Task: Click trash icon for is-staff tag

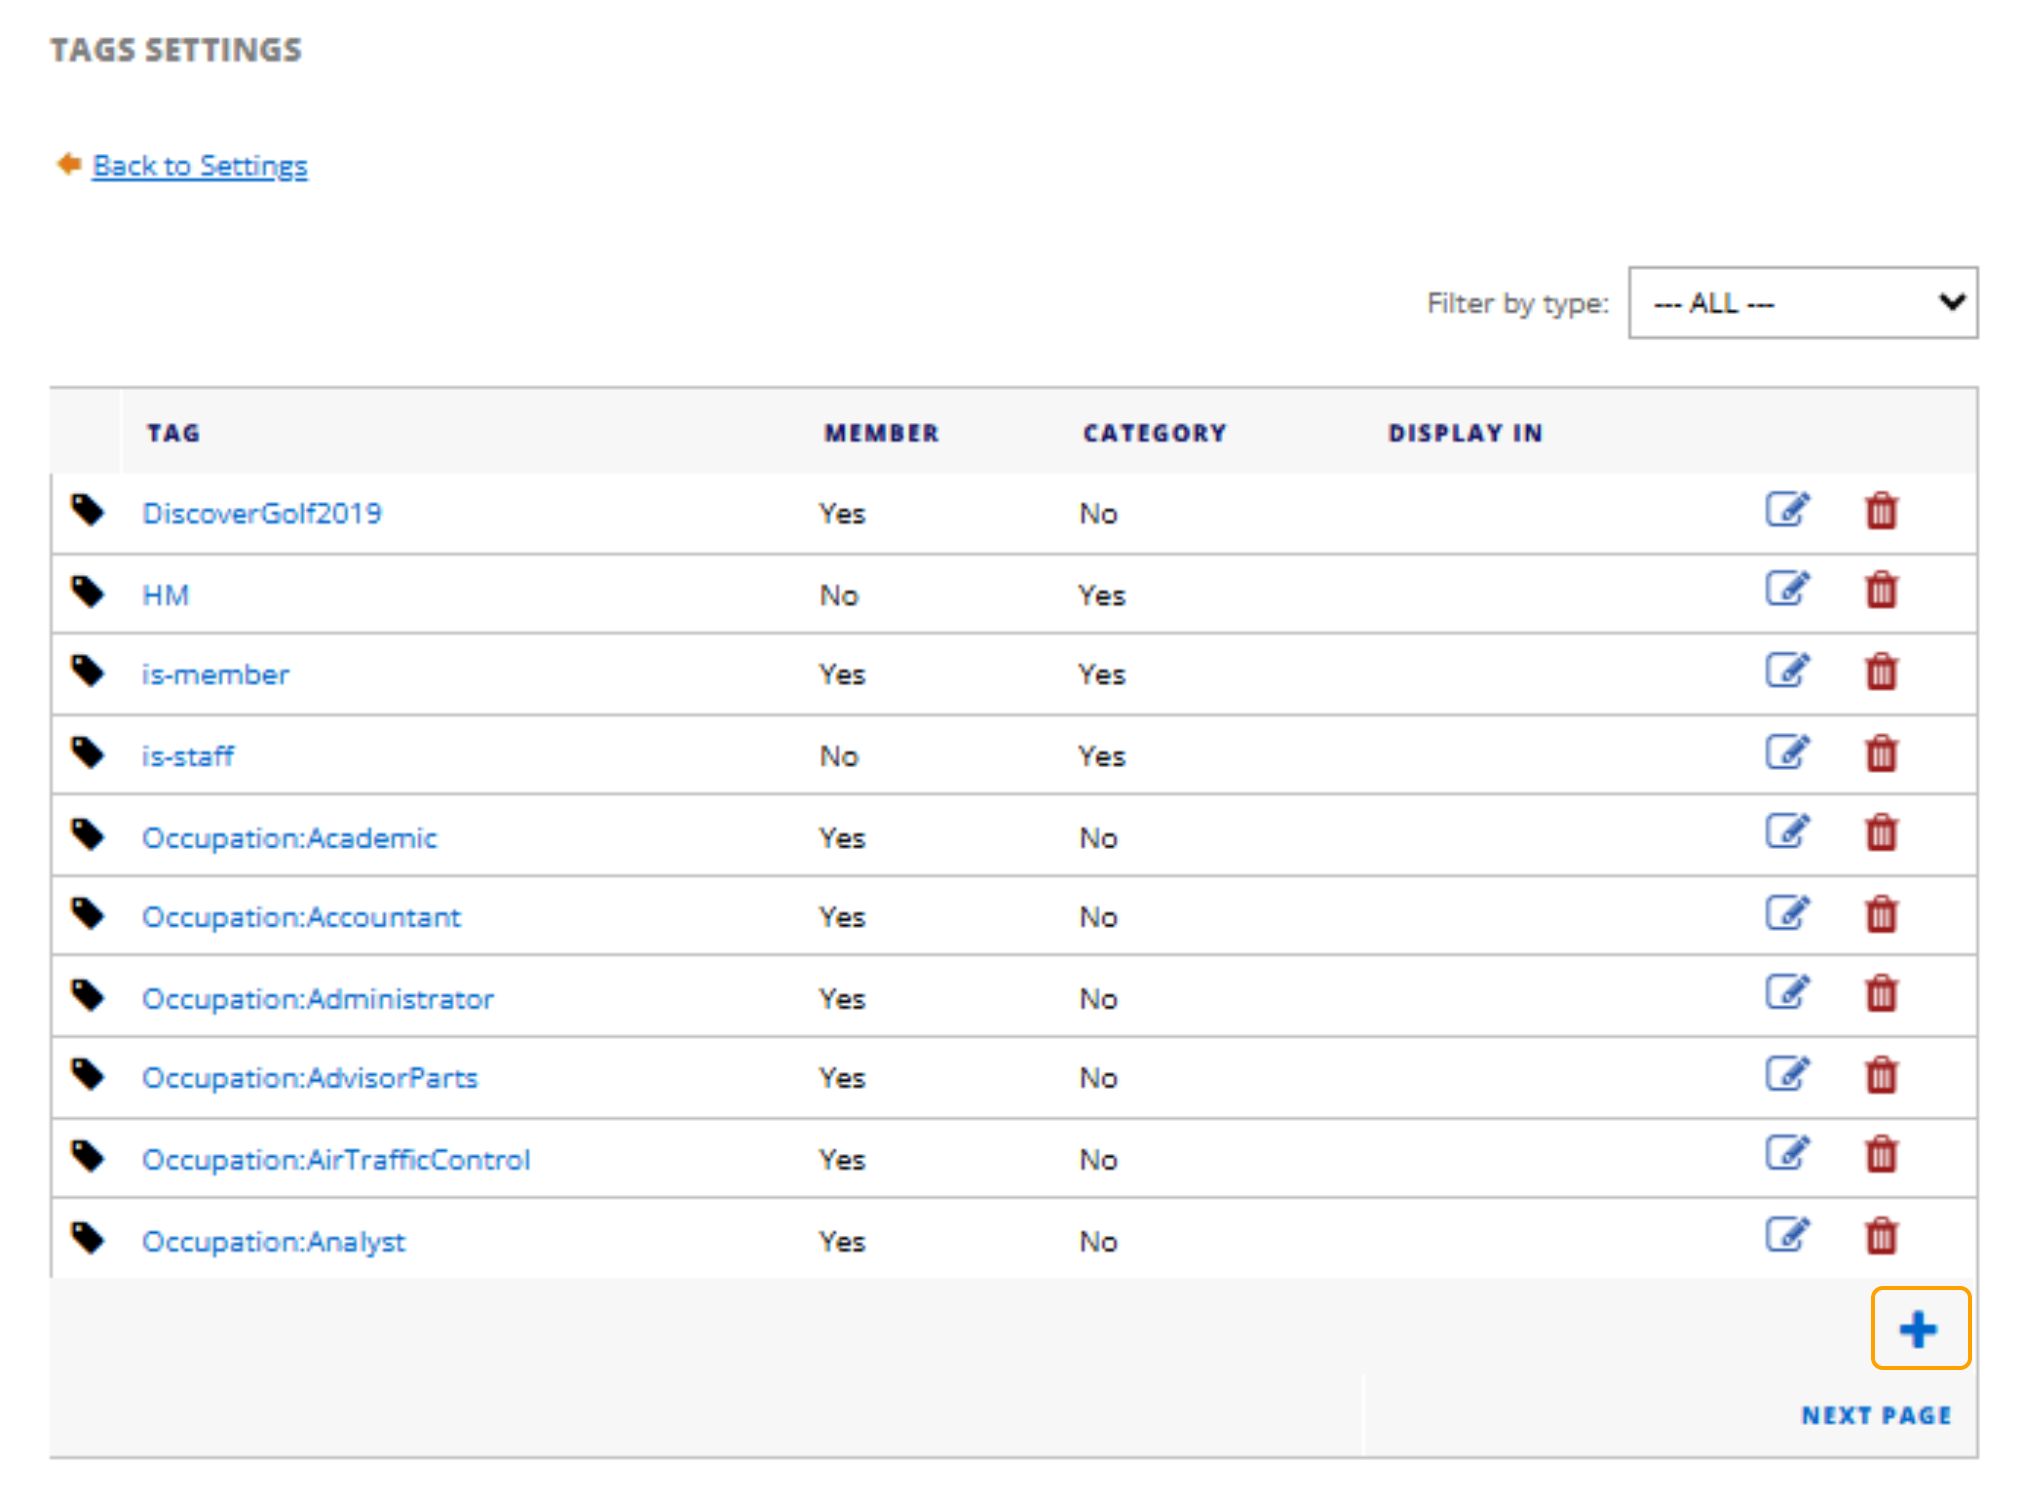Action: point(1880,754)
